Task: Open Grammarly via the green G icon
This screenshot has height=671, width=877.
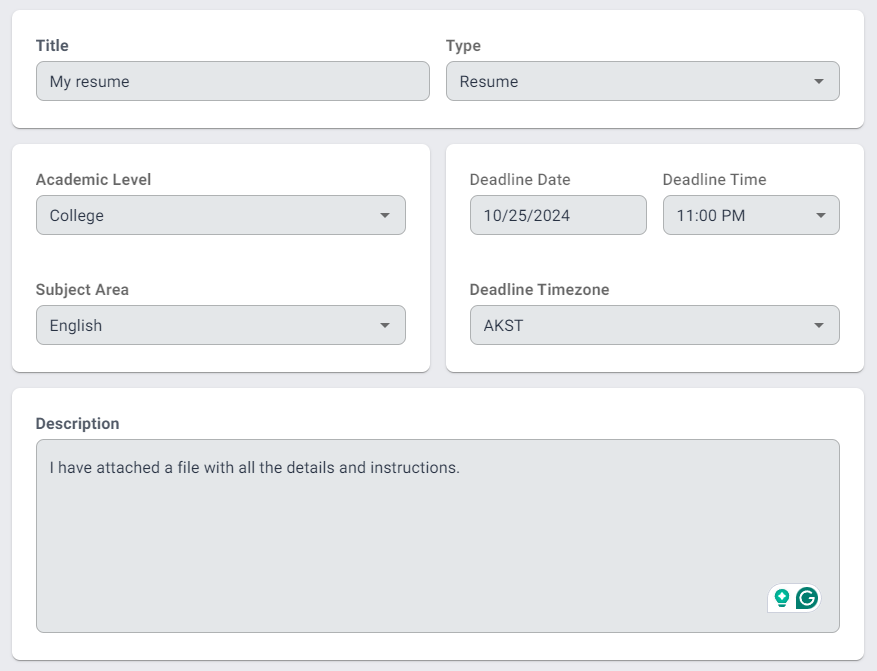Action: [806, 598]
